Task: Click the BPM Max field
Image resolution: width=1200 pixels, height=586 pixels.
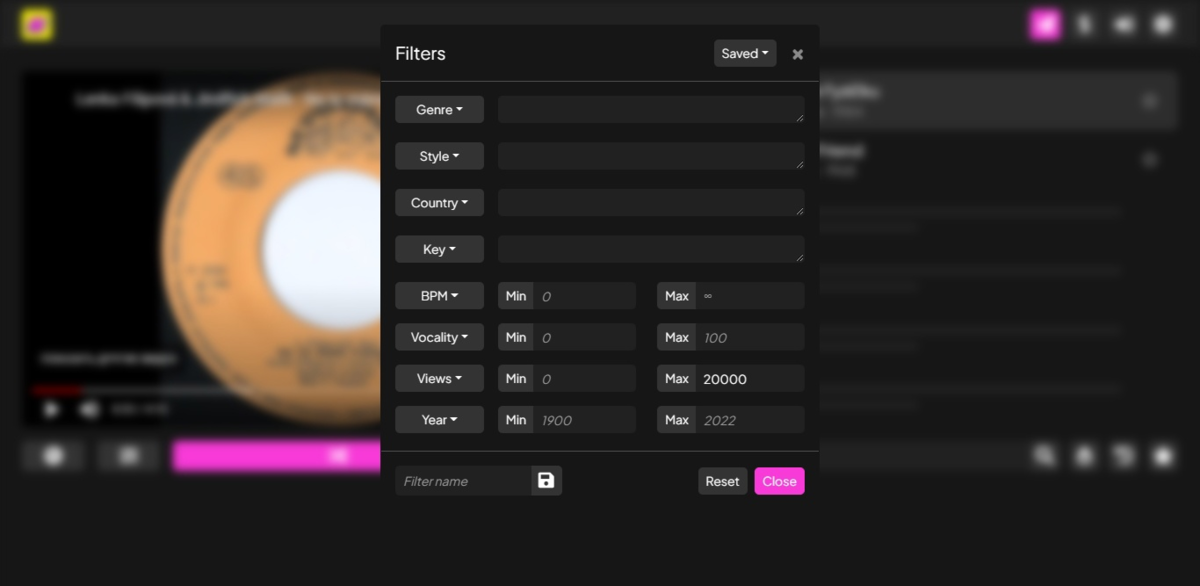Action: (750, 296)
